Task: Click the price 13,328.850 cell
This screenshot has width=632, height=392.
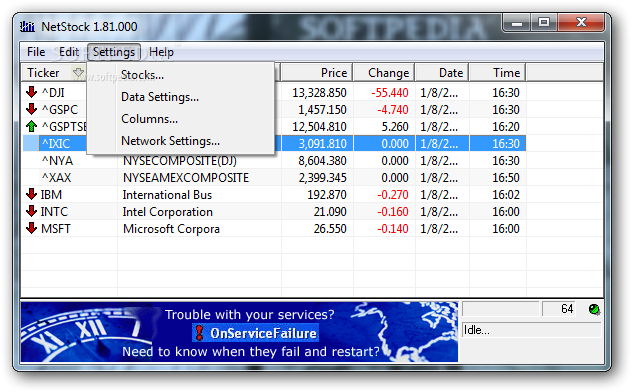Action: pos(319,93)
